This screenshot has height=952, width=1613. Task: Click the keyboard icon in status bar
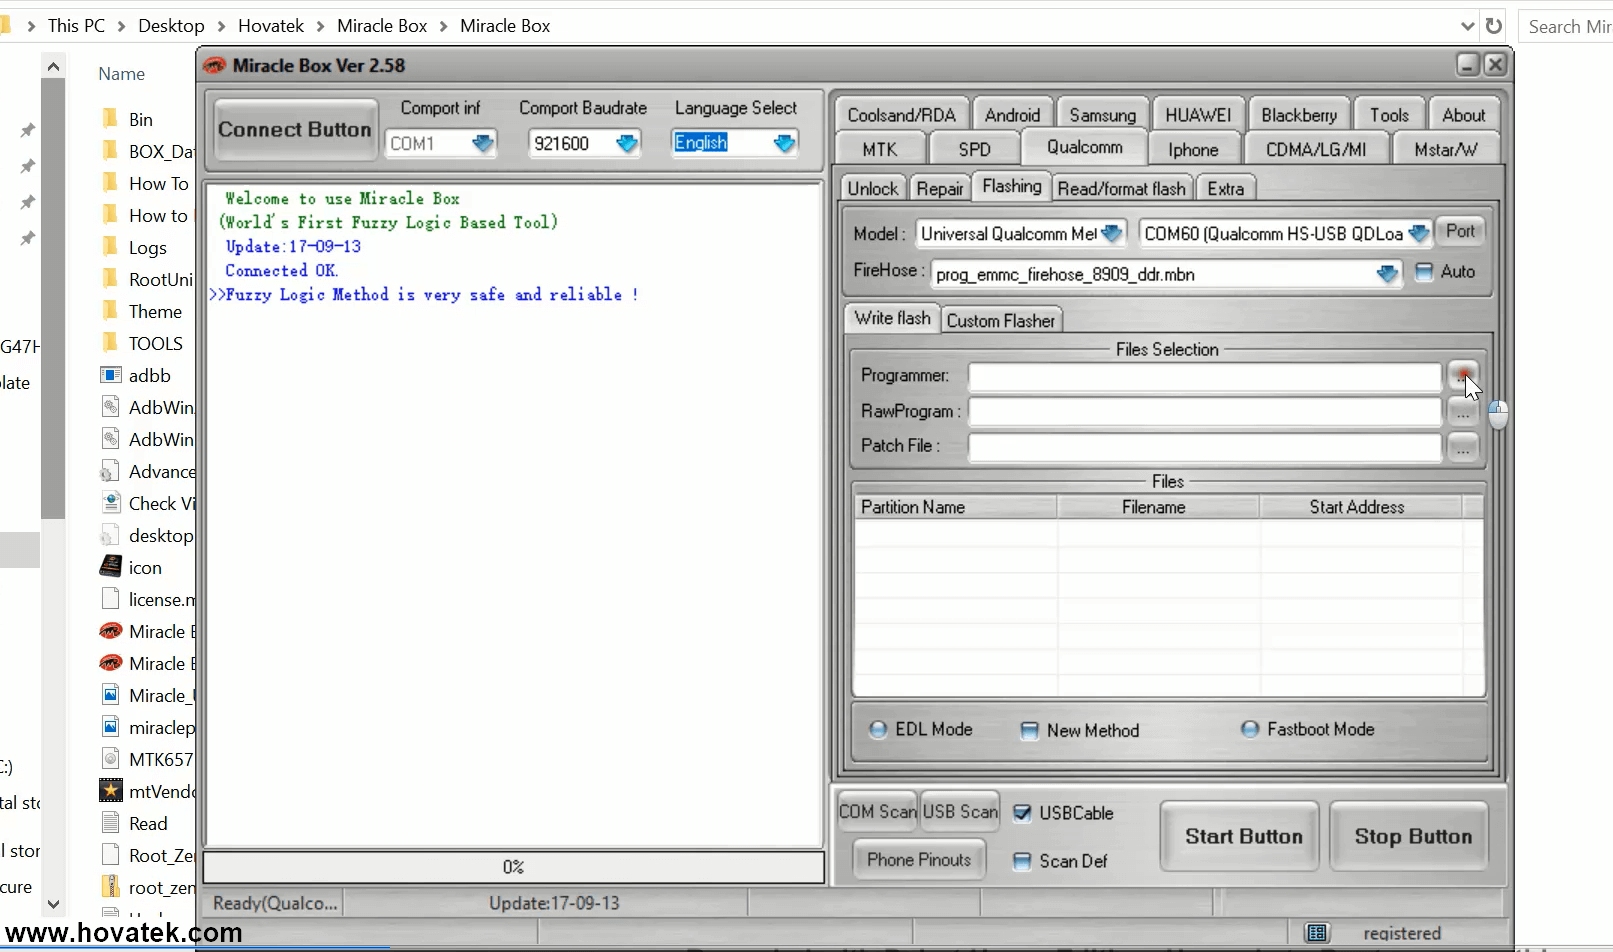[x=1317, y=933]
